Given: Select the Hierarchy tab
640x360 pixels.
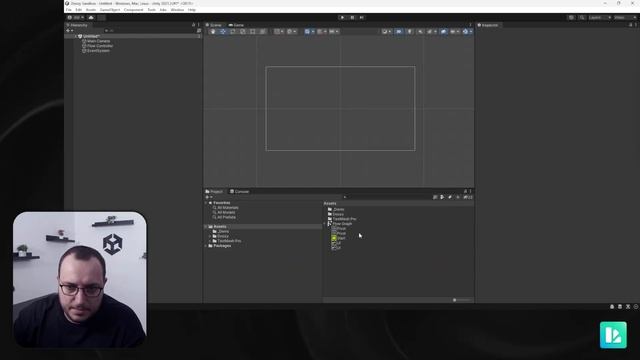Looking at the screenshot, I should click(x=77, y=25).
